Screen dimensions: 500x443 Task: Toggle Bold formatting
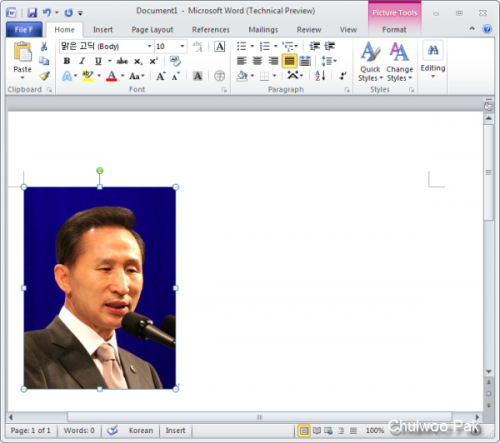(67, 61)
